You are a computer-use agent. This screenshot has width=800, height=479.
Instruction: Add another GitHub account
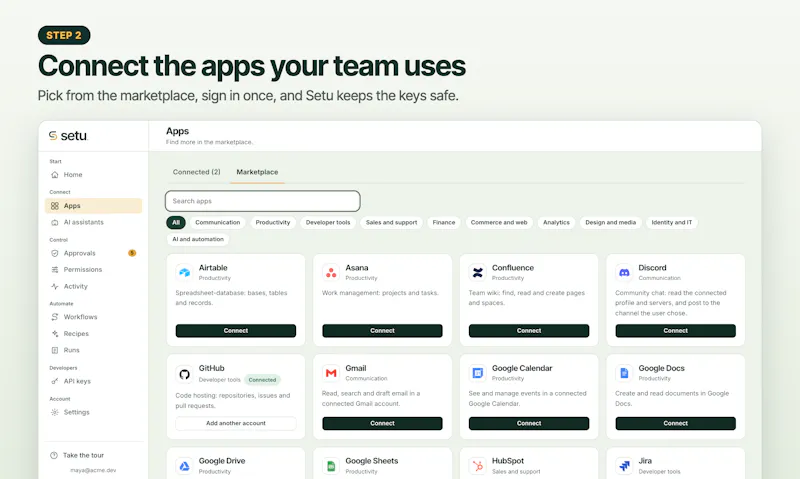(236, 423)
